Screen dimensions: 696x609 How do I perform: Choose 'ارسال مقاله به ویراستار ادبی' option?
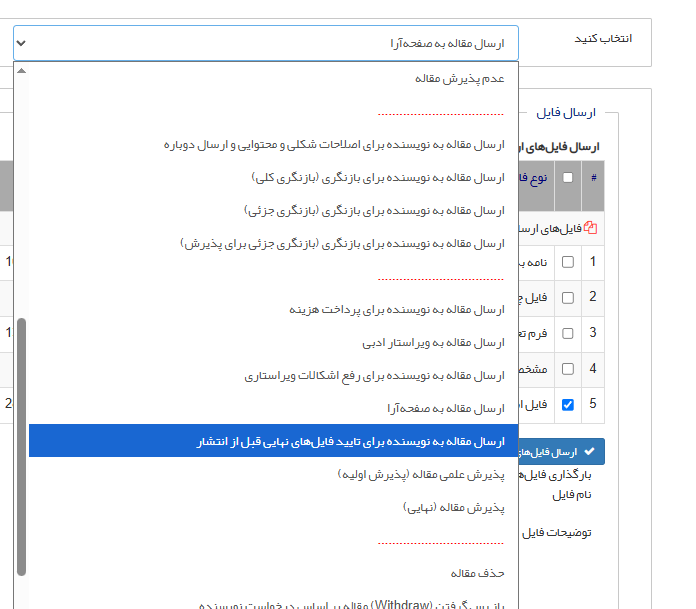click(x=433, y=343)
